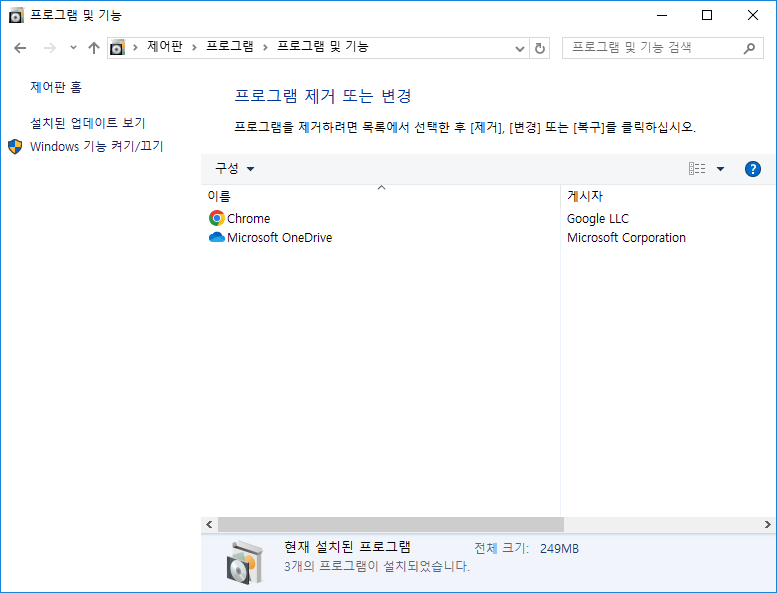Viewport: 777px width, 593px height.
Task: Click Google LLC publisher cell
Action: tap(598, 218)
